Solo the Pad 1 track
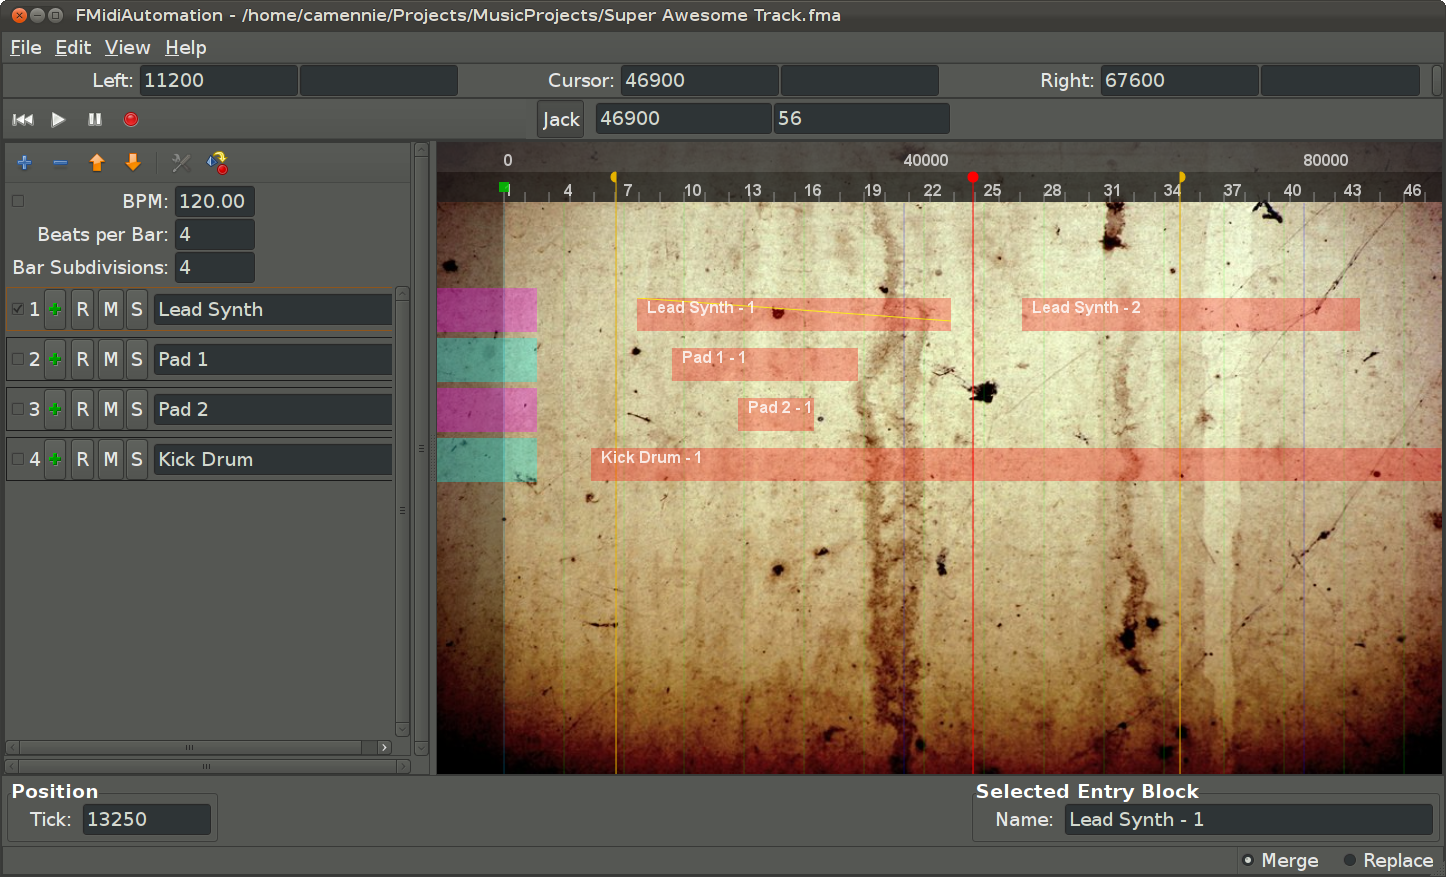Image resolution: width=1446 pixels, height=877 pixels. [x=137, y=360]
